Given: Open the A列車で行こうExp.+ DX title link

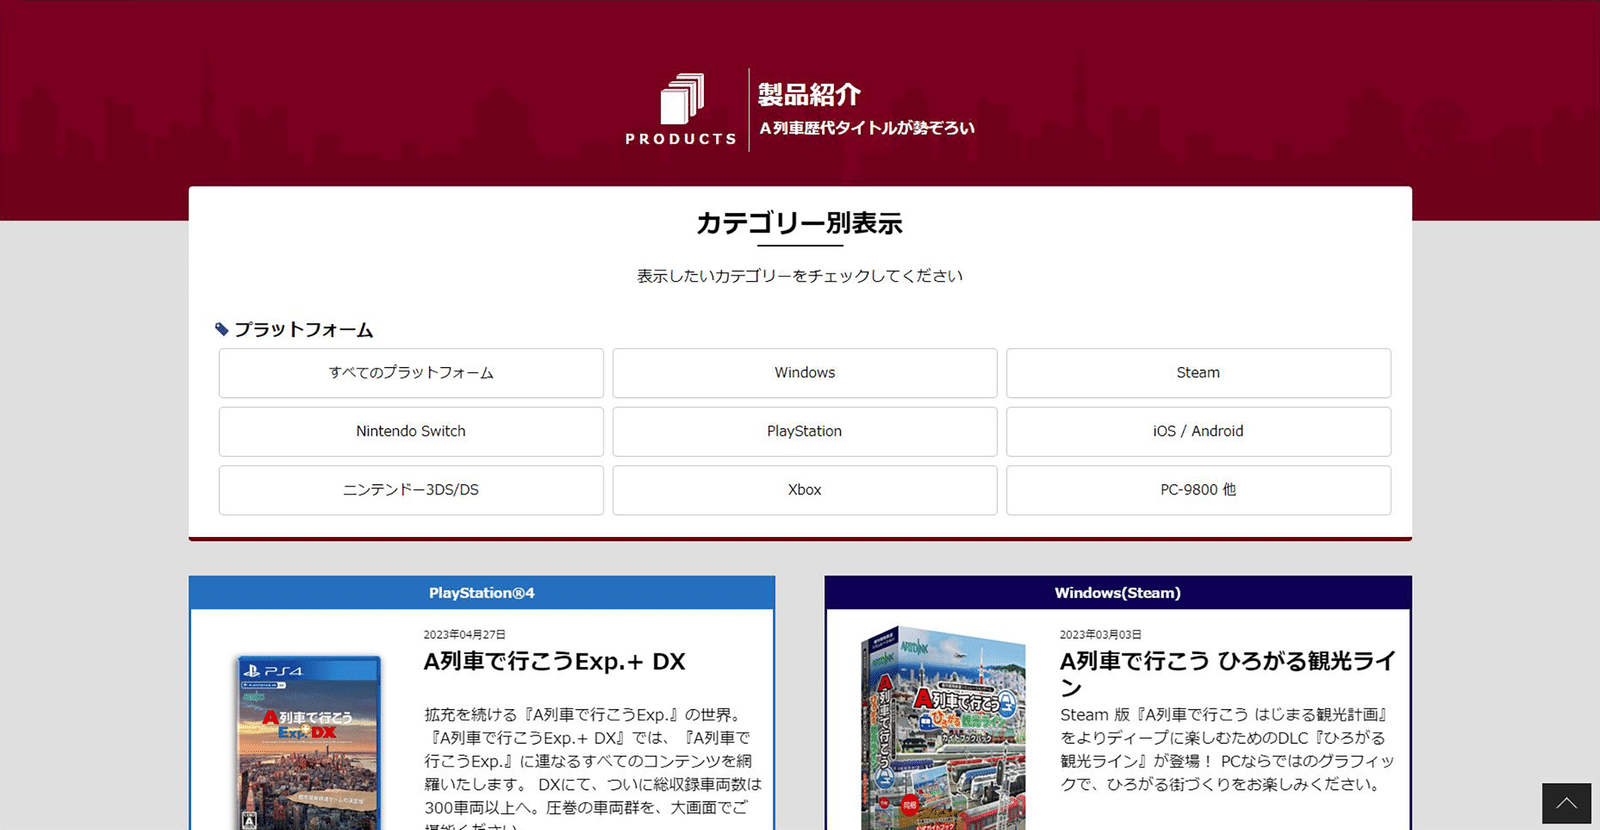Looking at the screenshot, I should pos(555,662).
